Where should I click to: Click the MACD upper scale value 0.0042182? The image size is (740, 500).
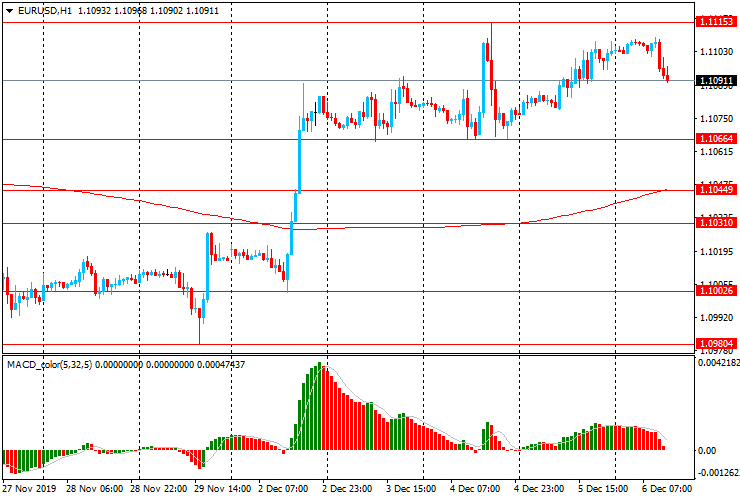(x=718, y=363)
